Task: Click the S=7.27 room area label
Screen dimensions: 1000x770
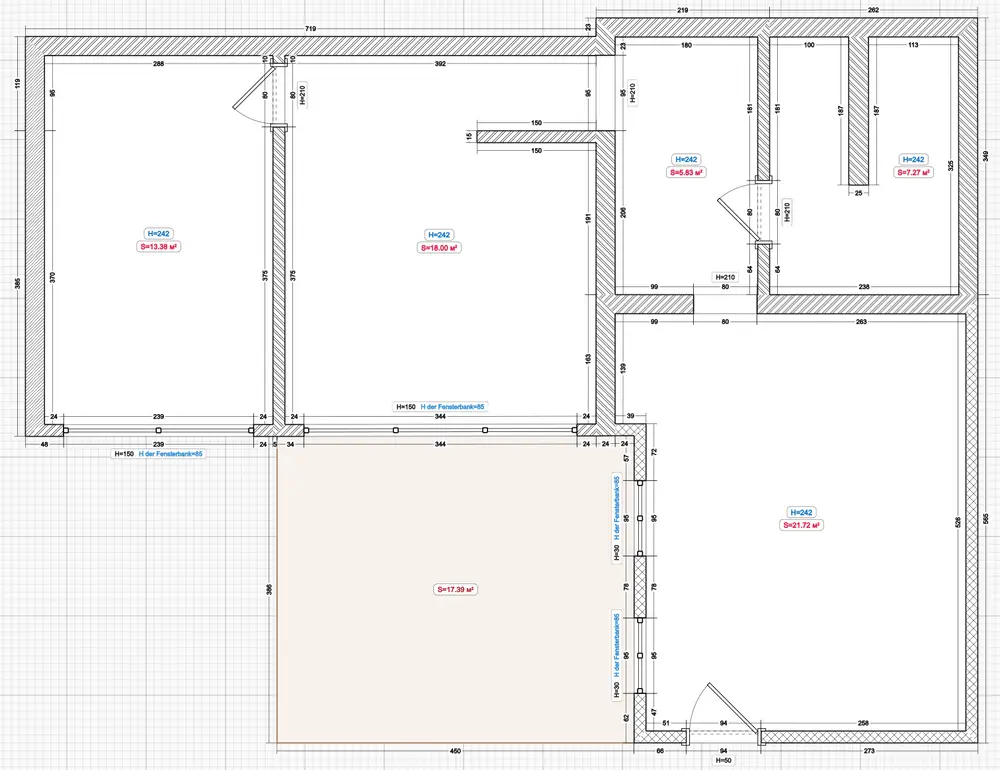Action: [913, 172]
